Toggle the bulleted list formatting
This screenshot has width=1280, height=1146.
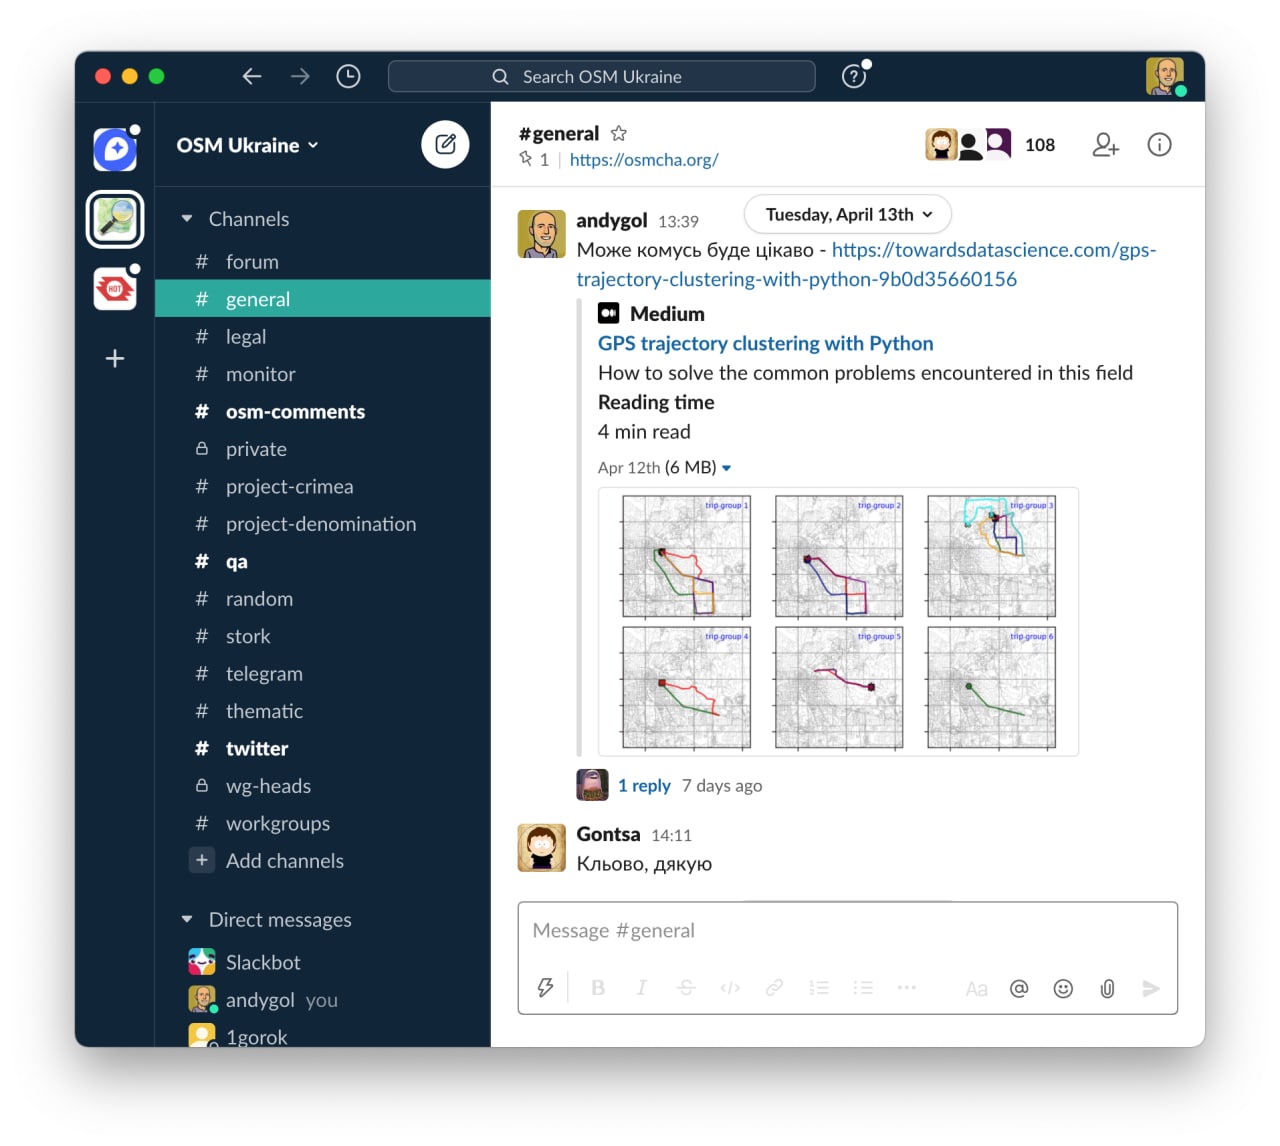point(863,988)
